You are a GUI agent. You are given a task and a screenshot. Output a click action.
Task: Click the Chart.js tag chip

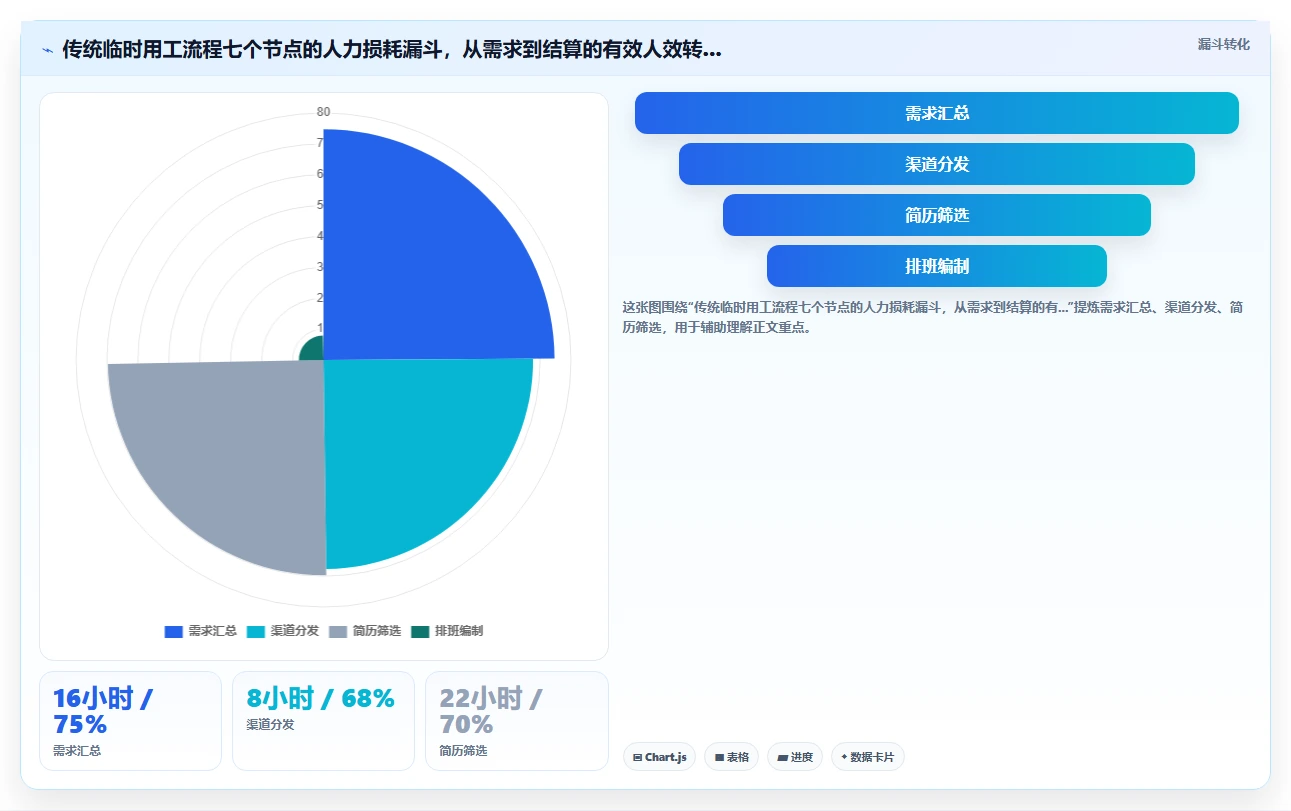(x=660, y=757)
